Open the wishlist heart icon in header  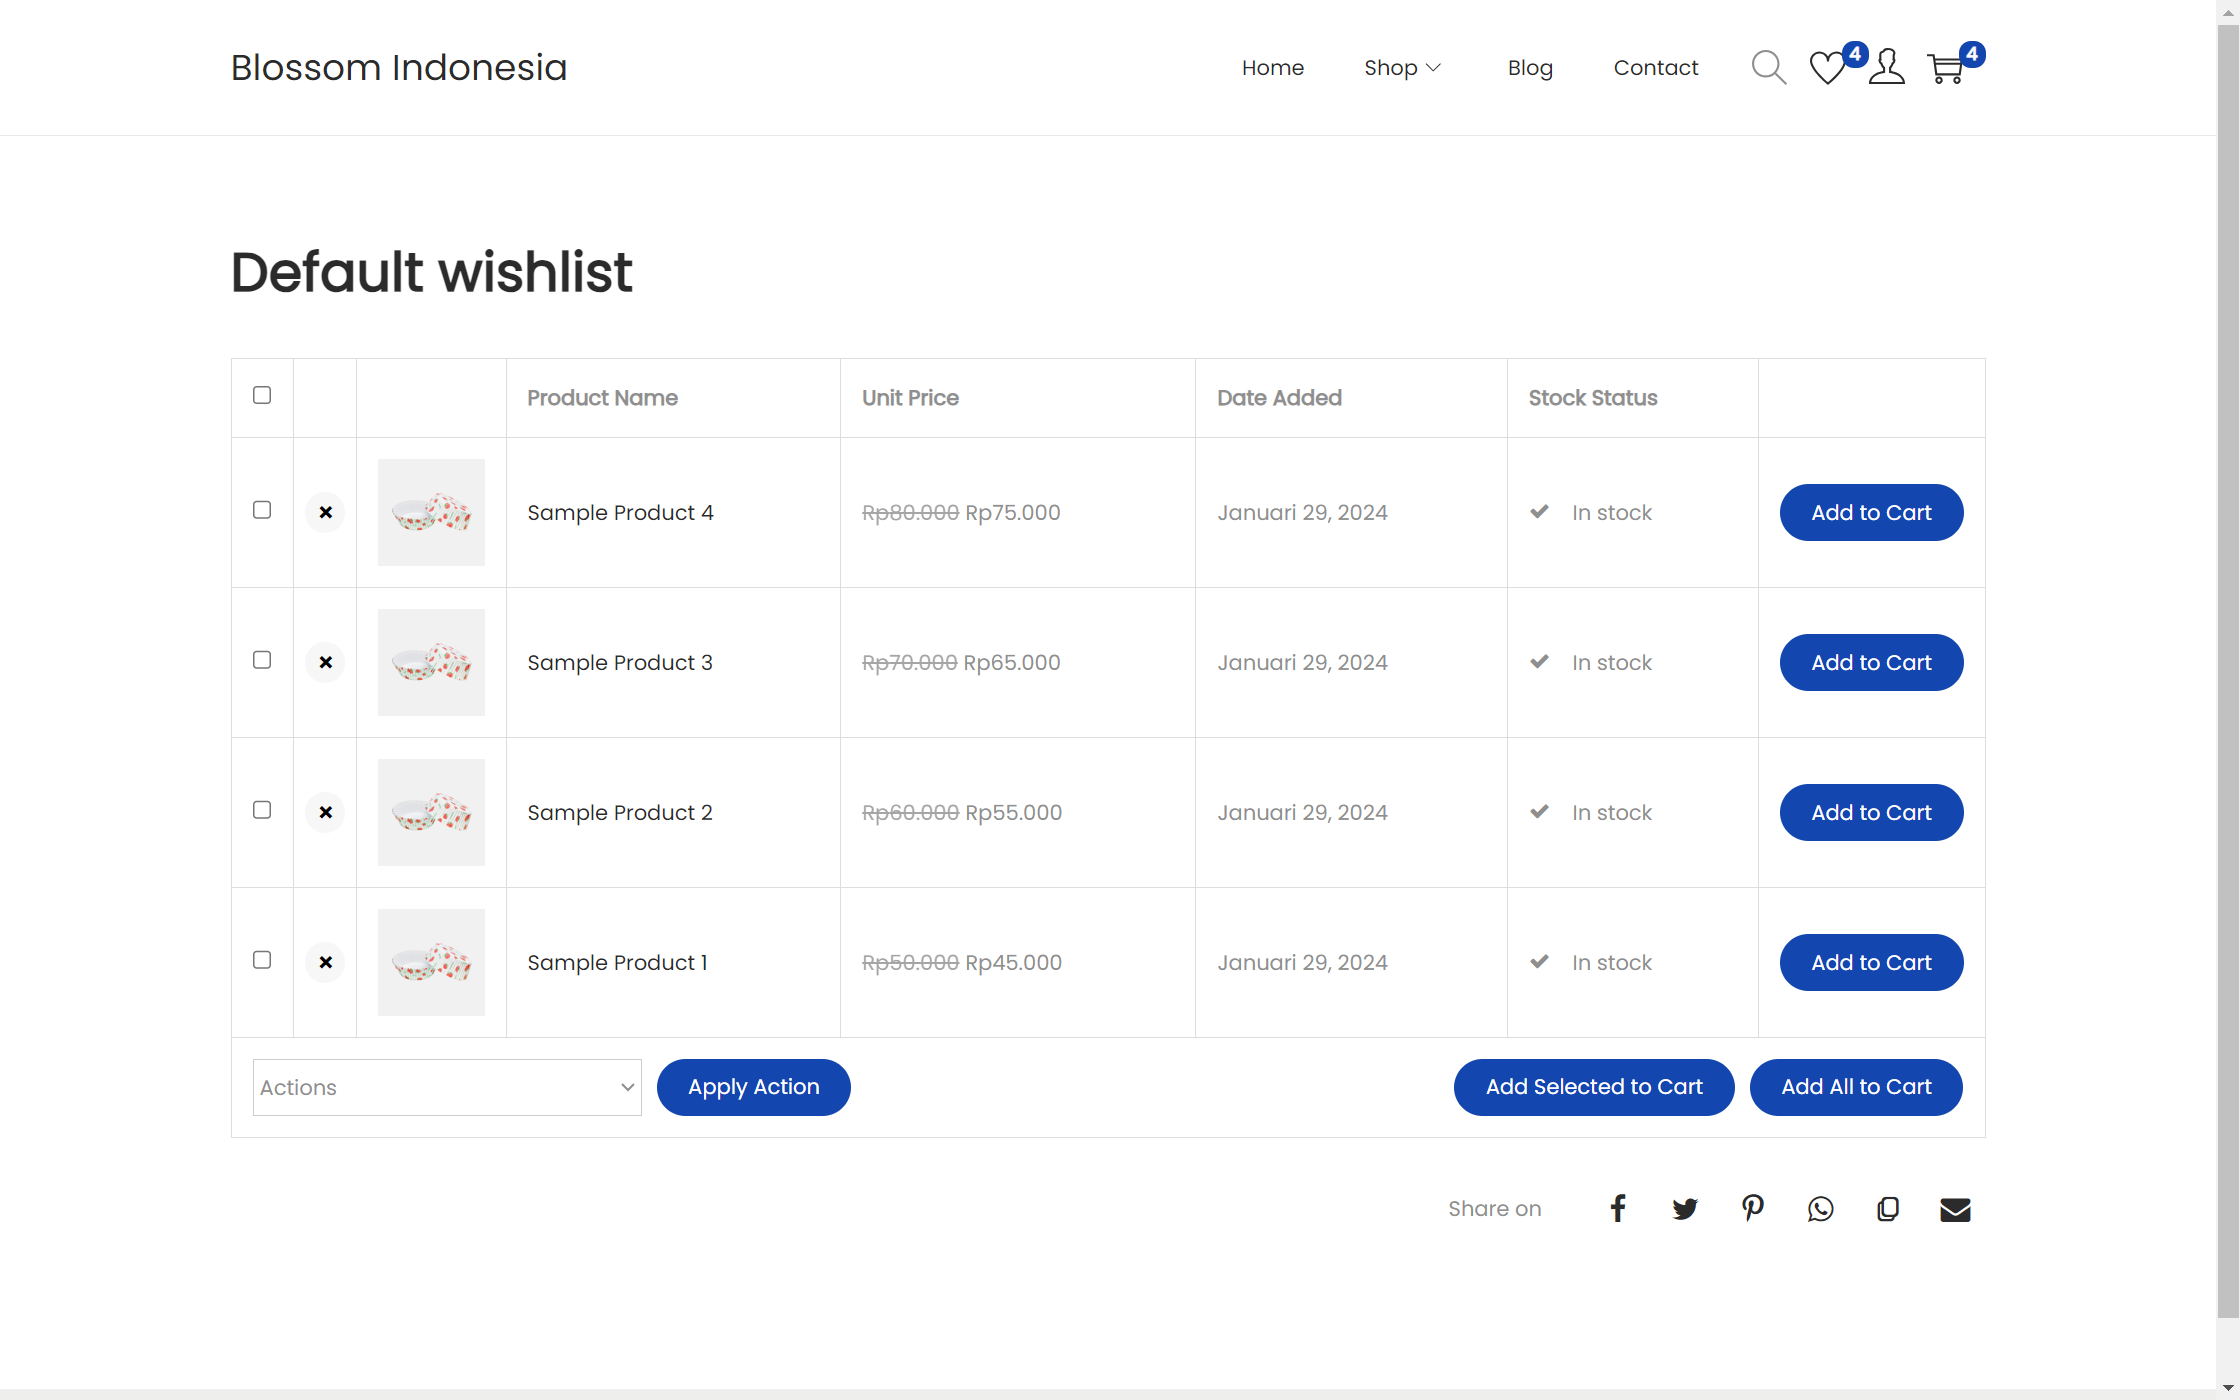pyautogui.click(x=1827, y=68)
